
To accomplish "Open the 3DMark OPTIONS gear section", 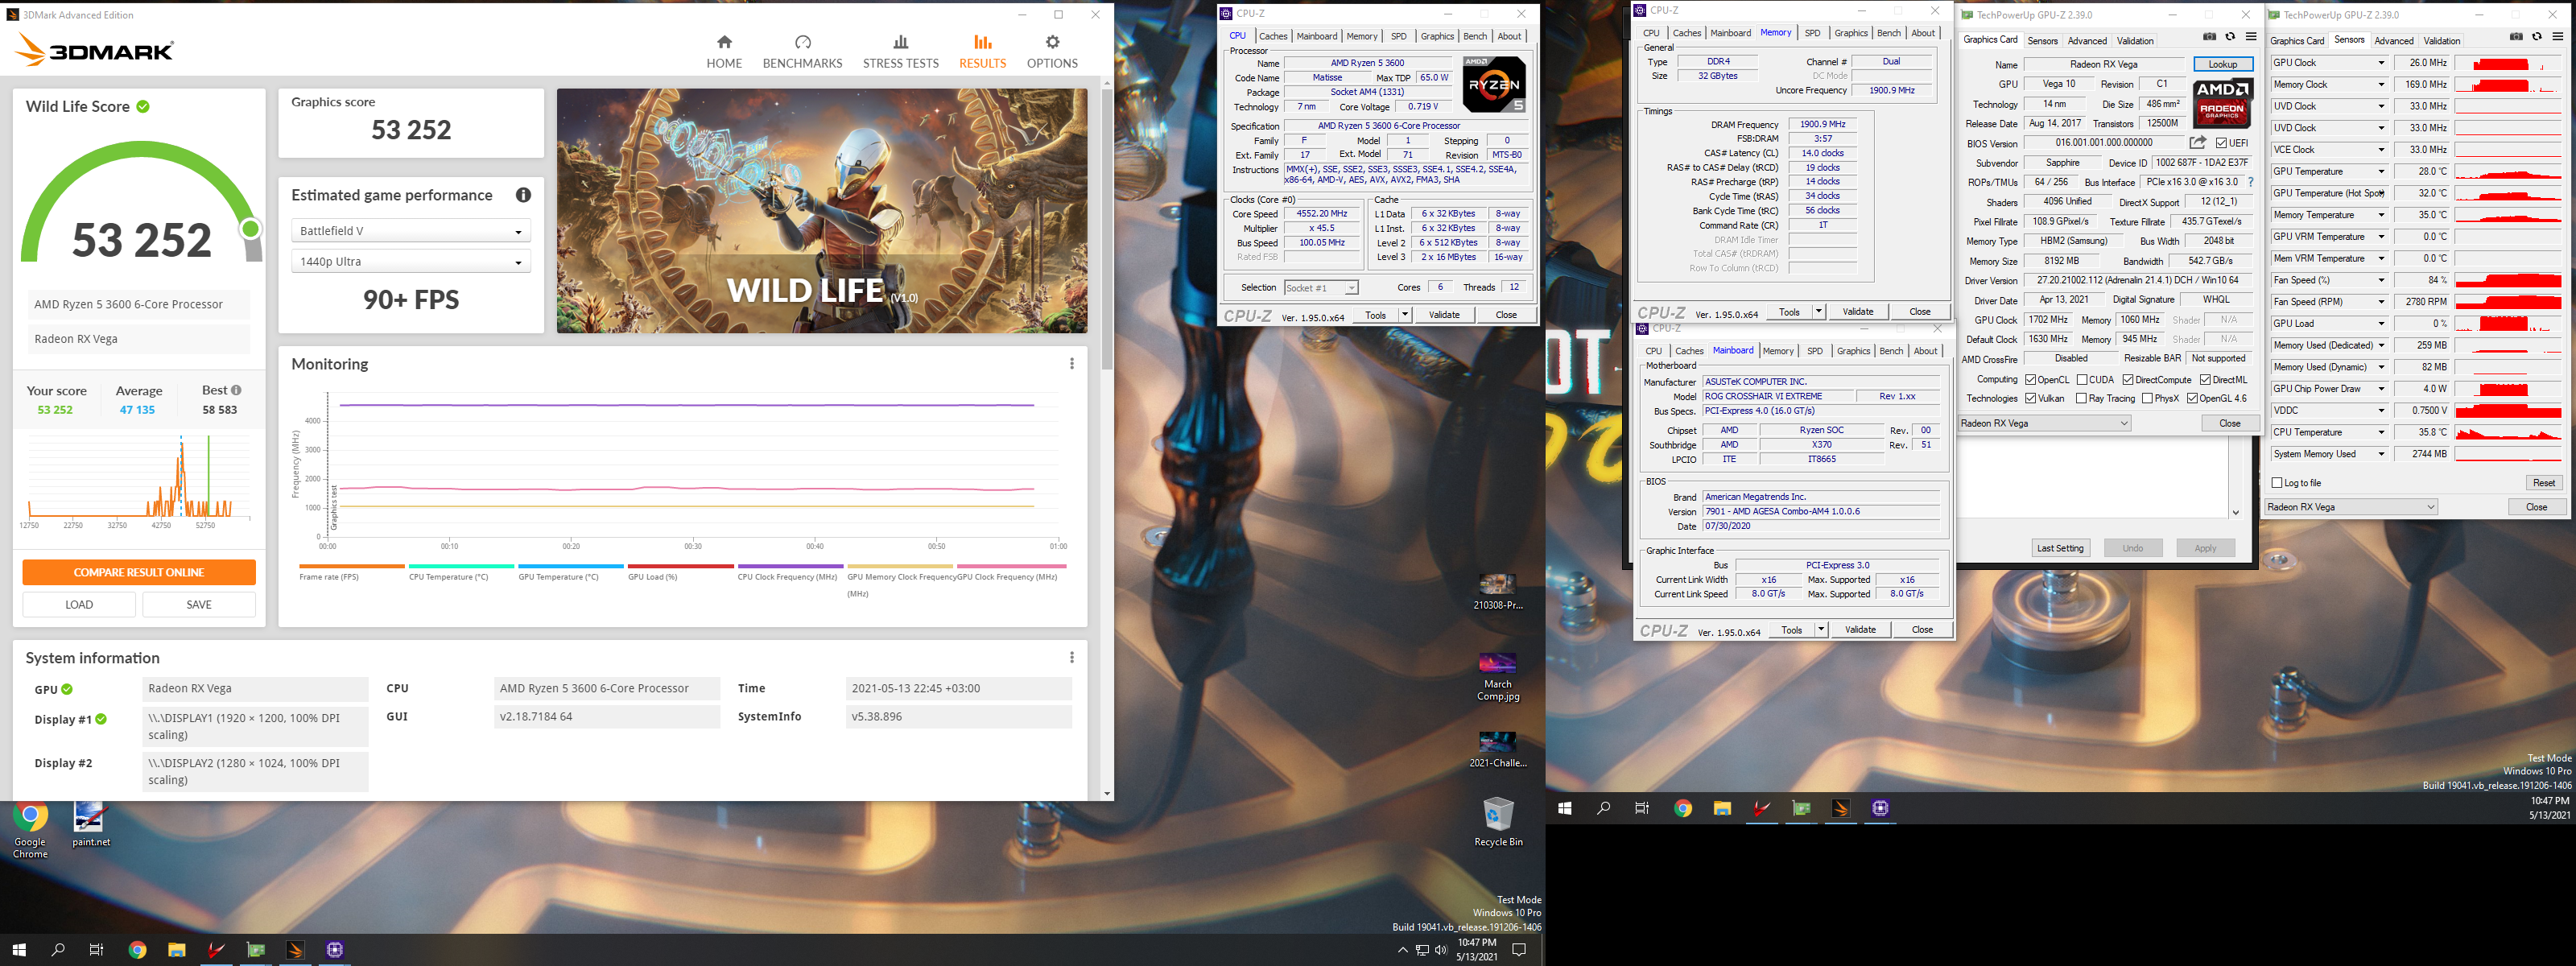I will pyautogui.click(x=1052, y=52).
